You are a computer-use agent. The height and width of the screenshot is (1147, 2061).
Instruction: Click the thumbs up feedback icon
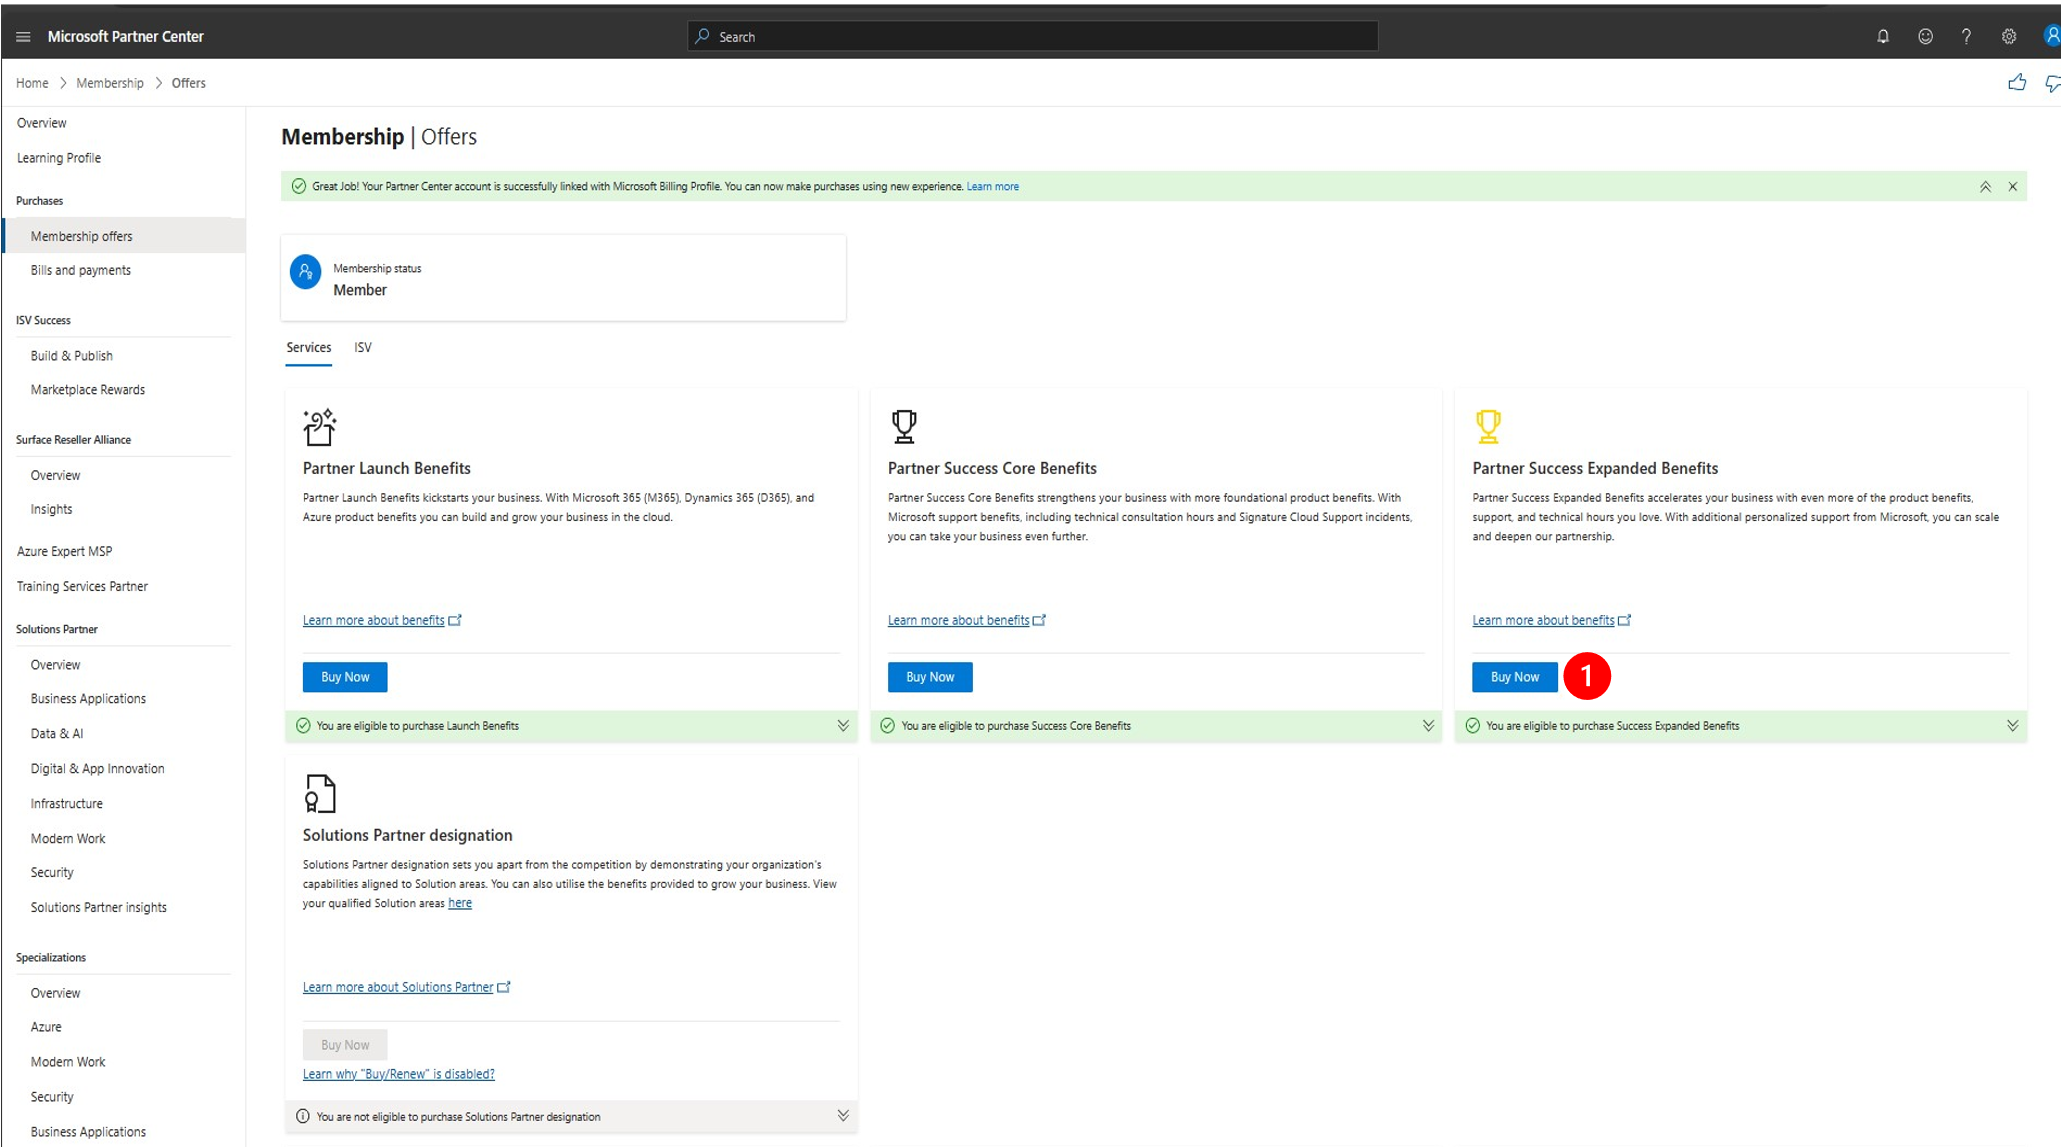pyautogui.click(x=2017, y=83)
